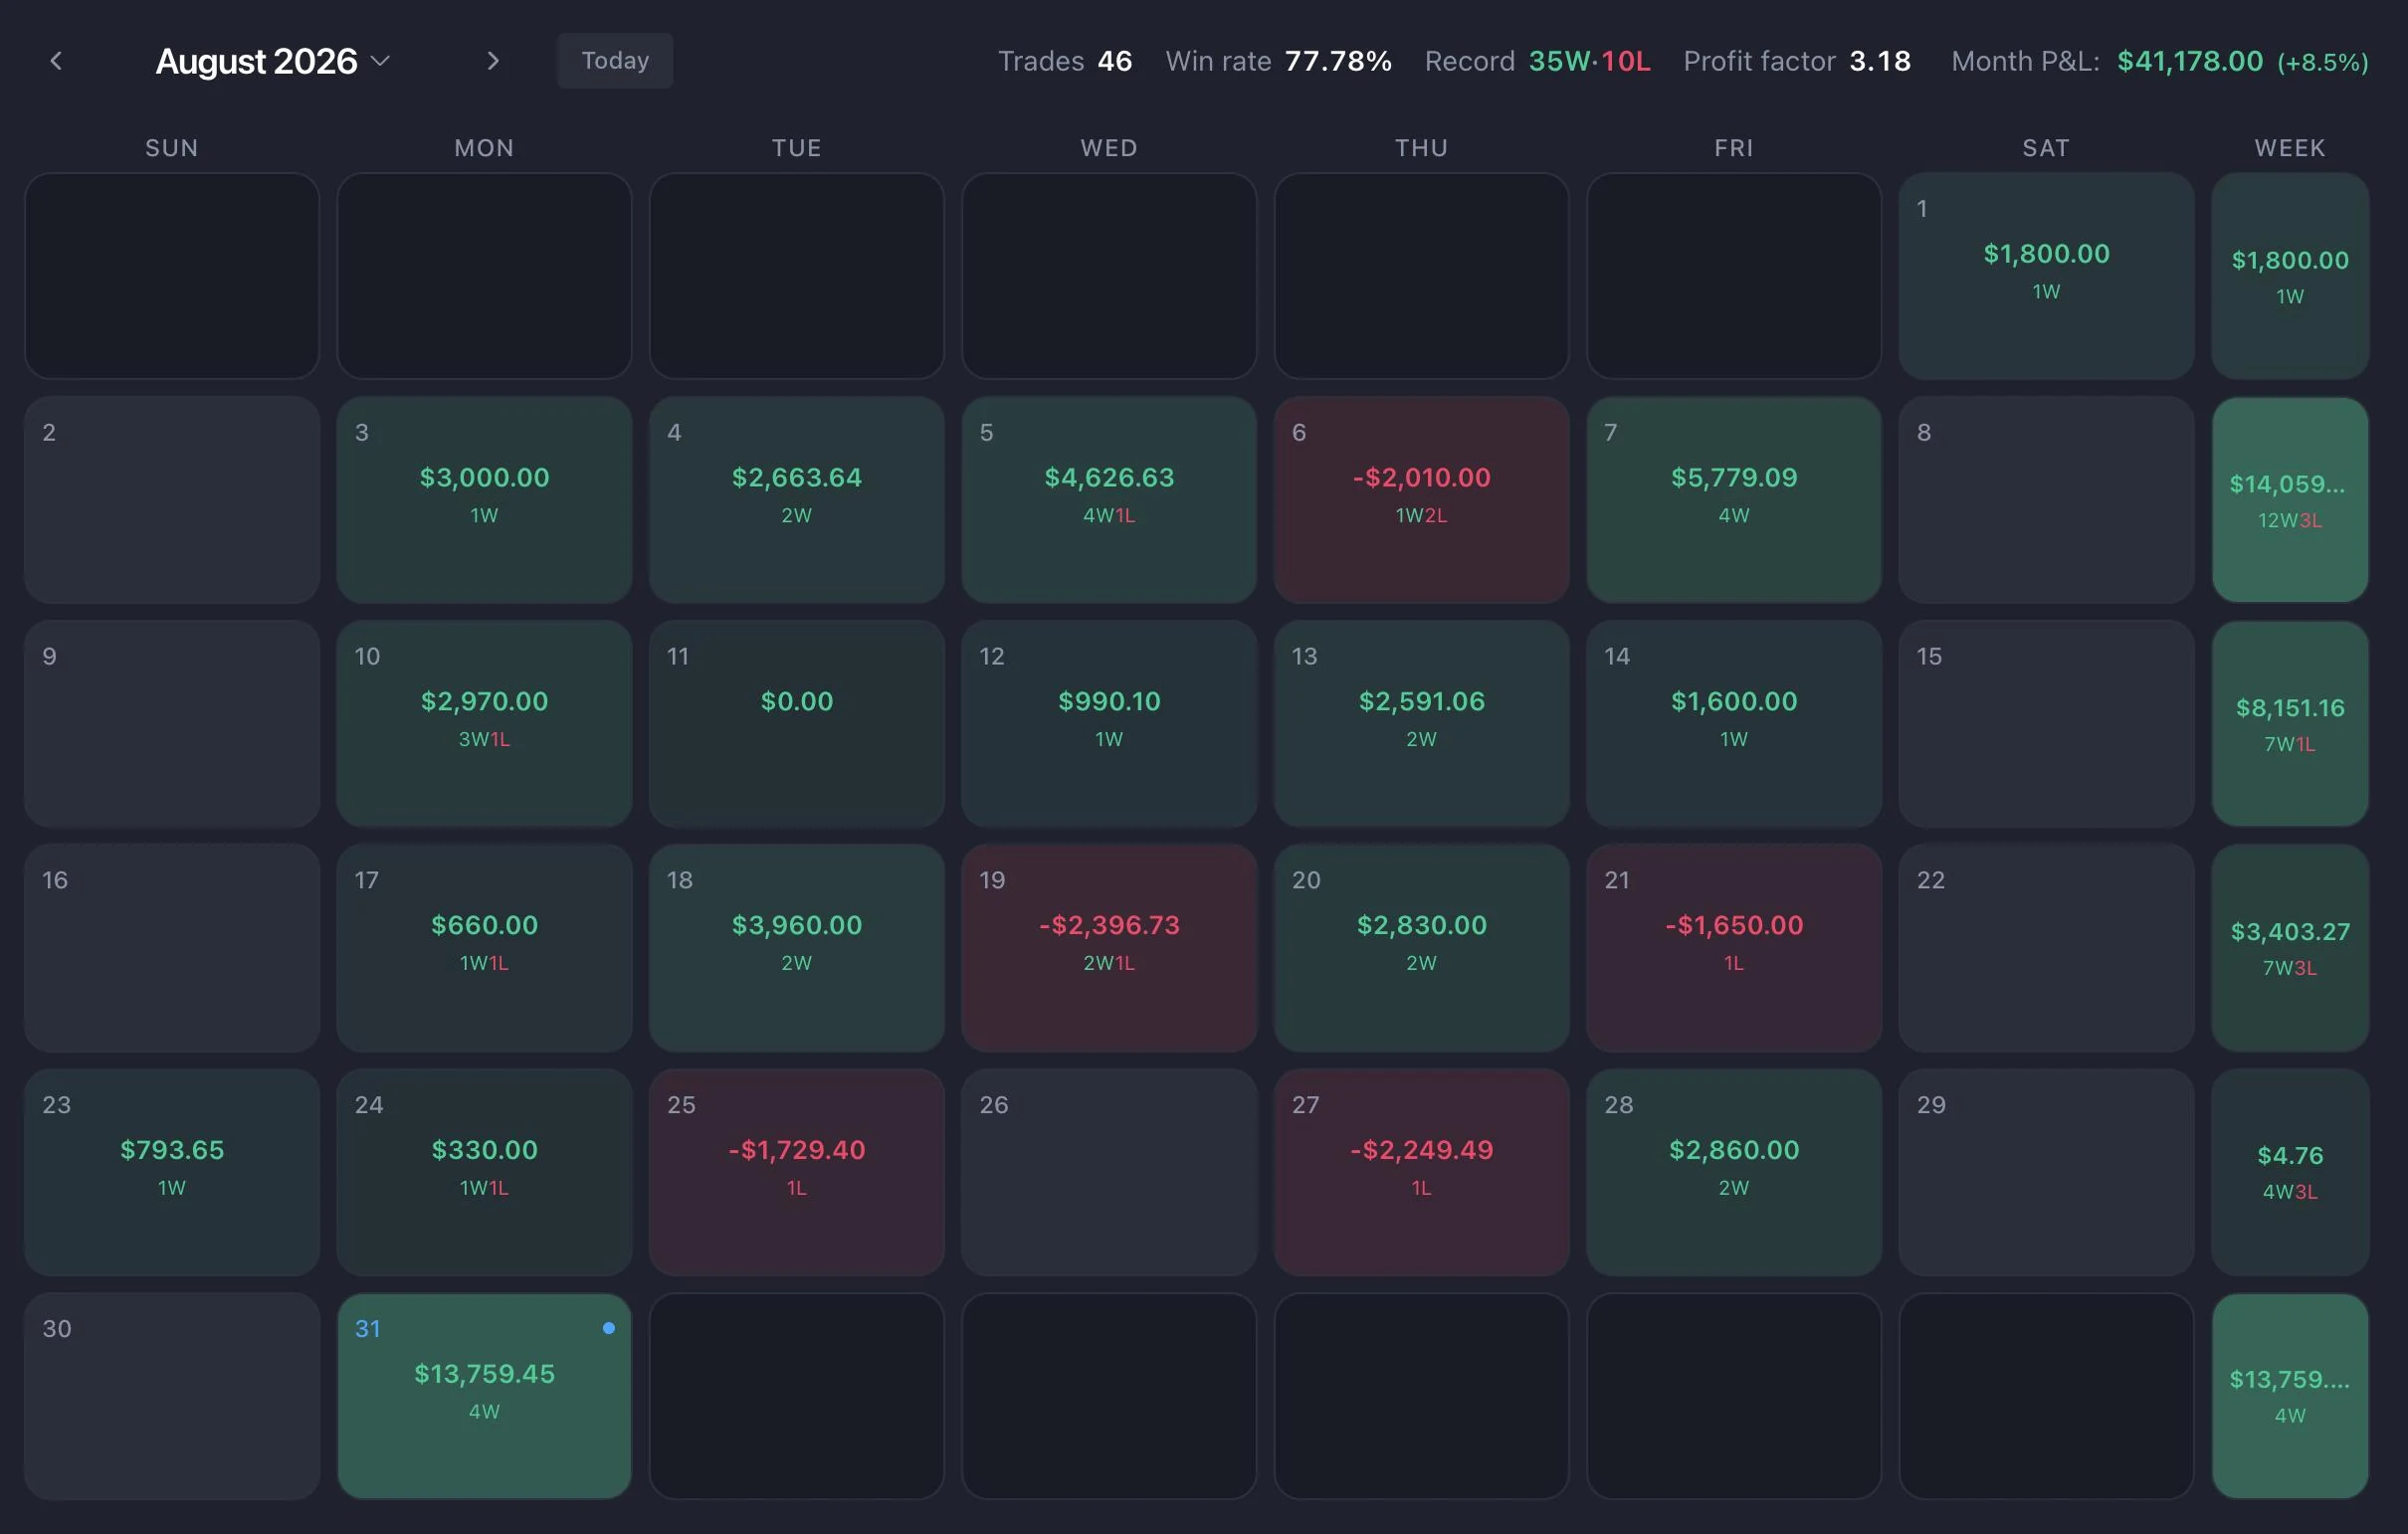Open losing day 25 showing -$1,729.40
Screen dimensions: 2408x1534
click(797, 1172)
